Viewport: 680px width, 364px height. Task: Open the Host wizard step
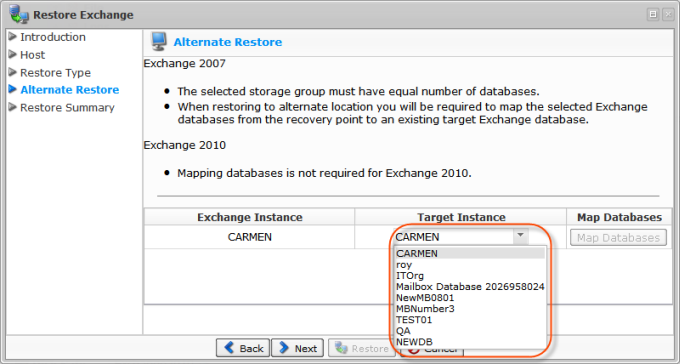pos(33,55)
